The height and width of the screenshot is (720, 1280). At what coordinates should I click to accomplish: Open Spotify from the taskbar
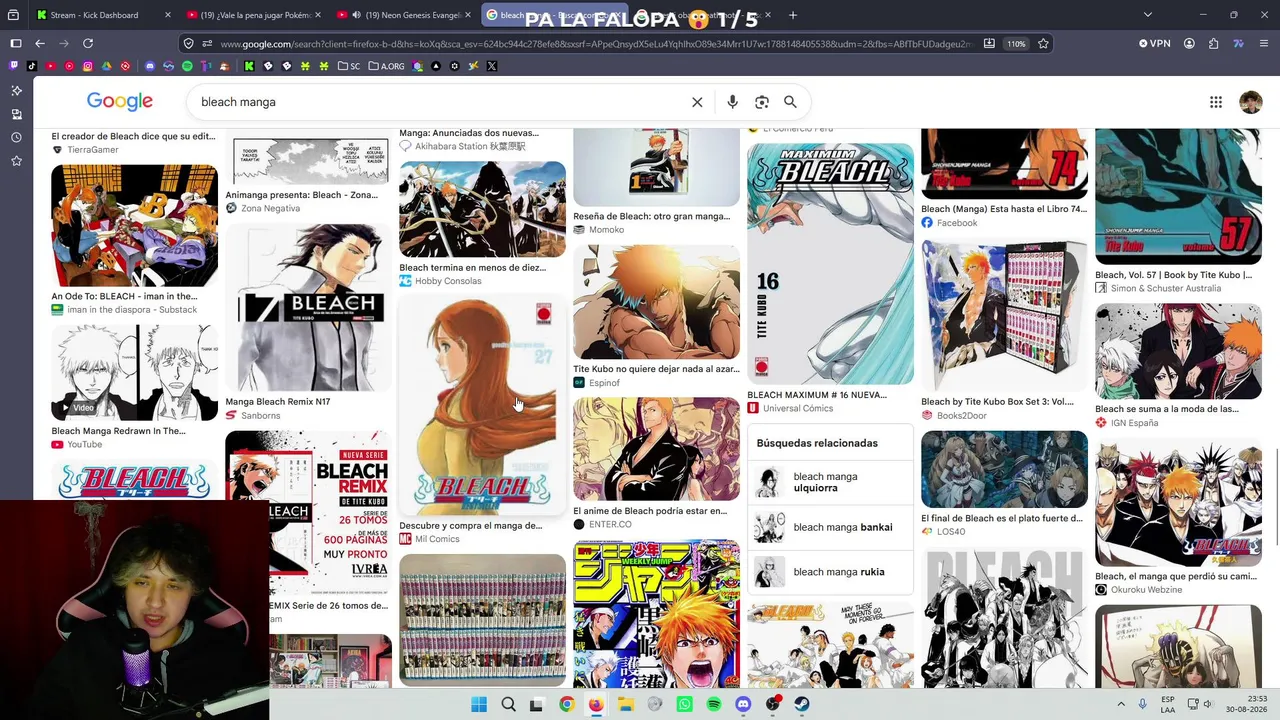click(714, 704)
